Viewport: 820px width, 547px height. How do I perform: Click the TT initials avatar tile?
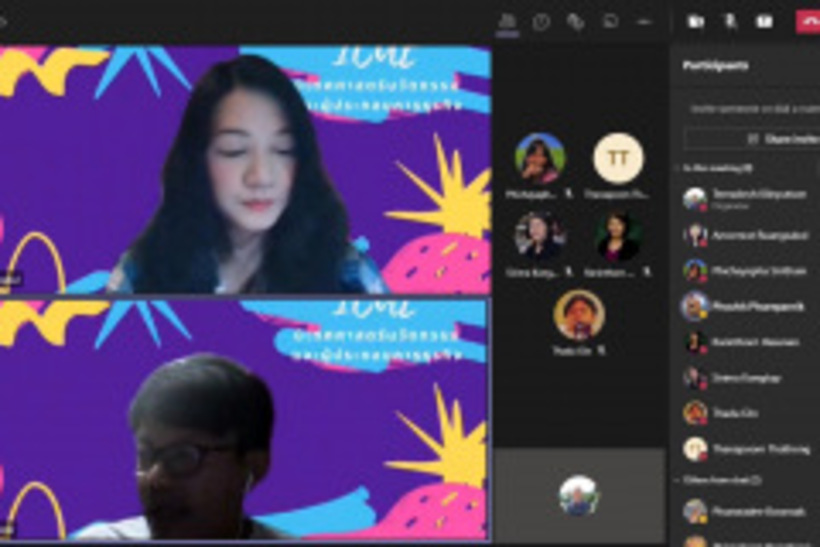[618, 158]
